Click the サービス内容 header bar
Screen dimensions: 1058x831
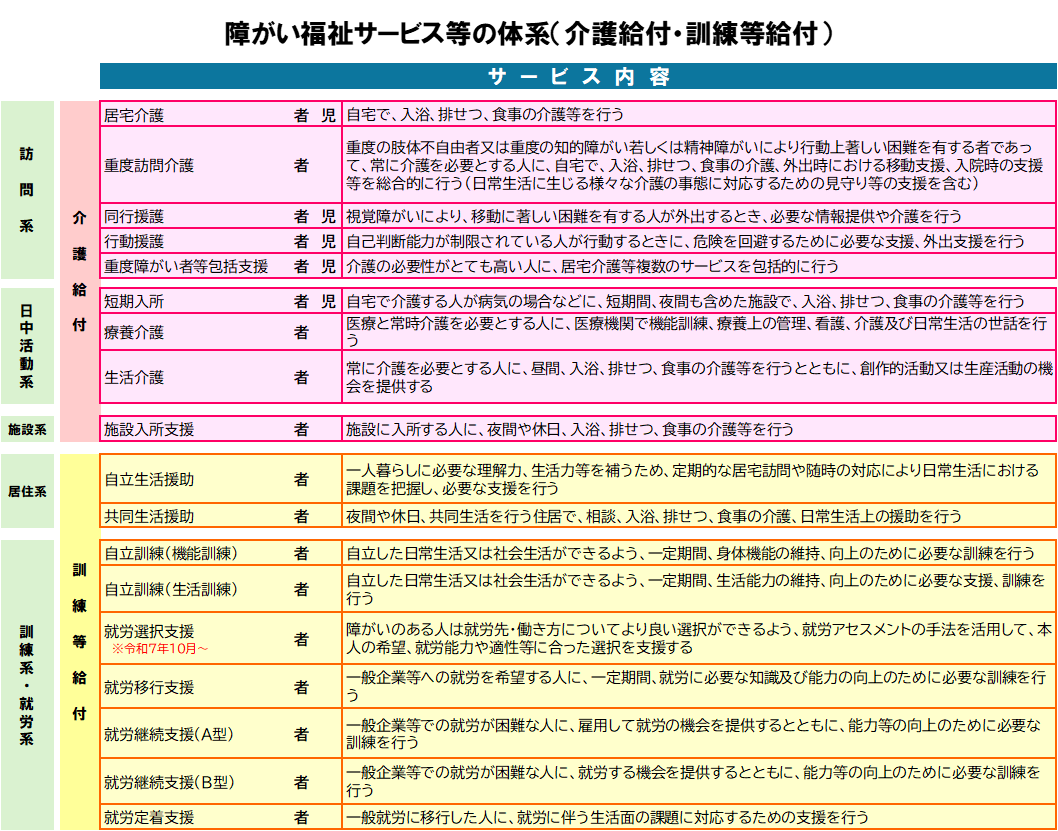[x=578, y=77]
